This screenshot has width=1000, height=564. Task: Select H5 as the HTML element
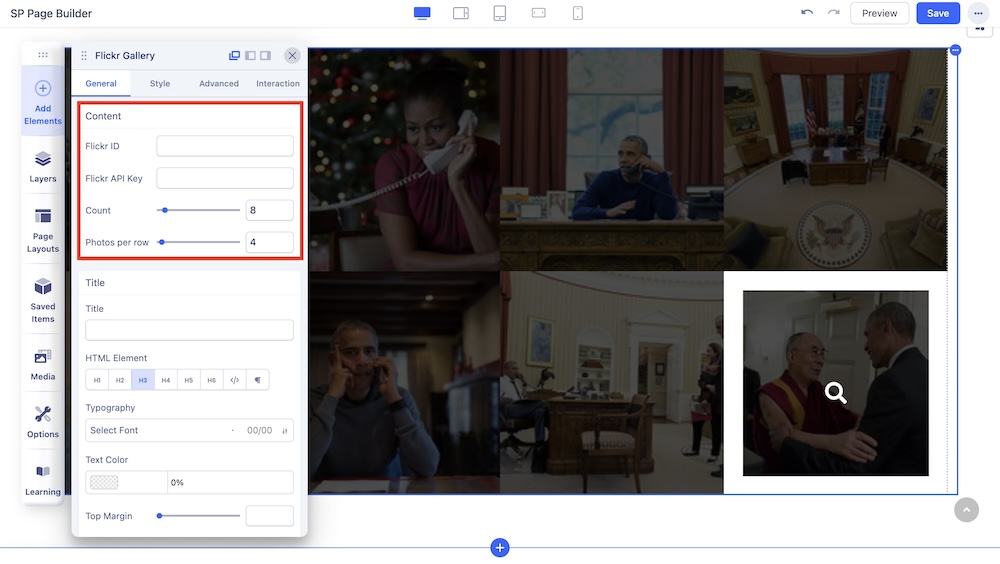[x=188, y=380]
